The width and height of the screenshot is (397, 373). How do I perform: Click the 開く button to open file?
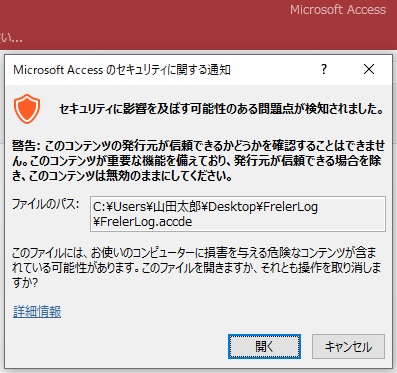264,347
